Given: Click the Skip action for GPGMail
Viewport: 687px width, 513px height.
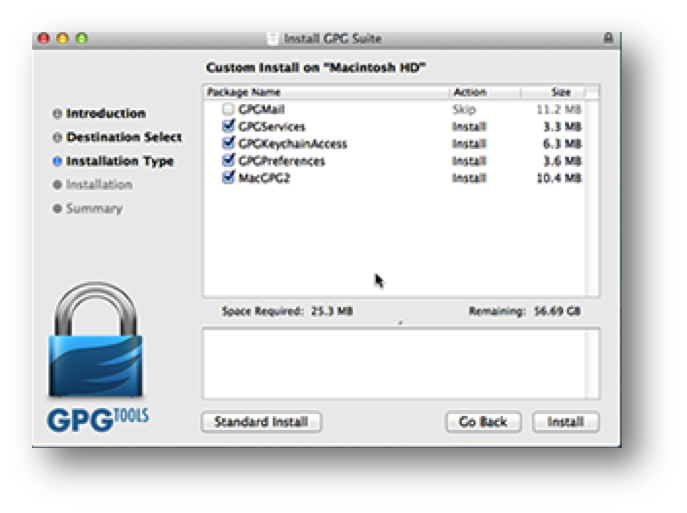Looking at the screenshot, I should pyautogui.click(x=464, y=109).
